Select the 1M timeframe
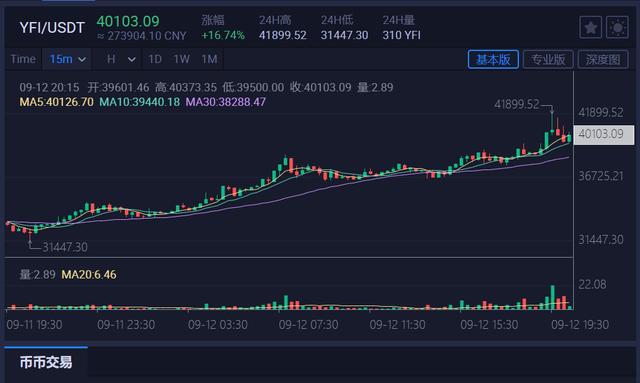The height and width of the screenshot is (383, 640). (209, 59)
